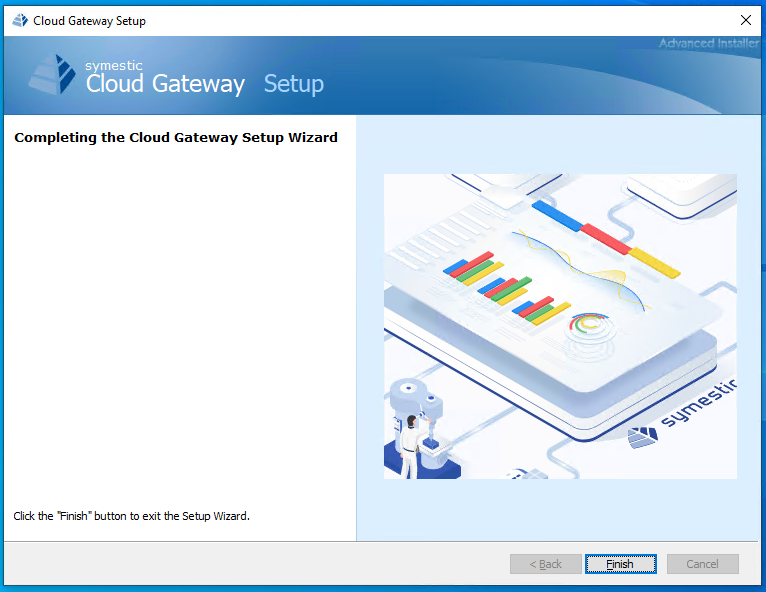Image resolution: width=766 pixels, height=592 pixels.
Task: Click the "Cloud Gateway Setup" title bar text
Action: (x=89, y=20)
